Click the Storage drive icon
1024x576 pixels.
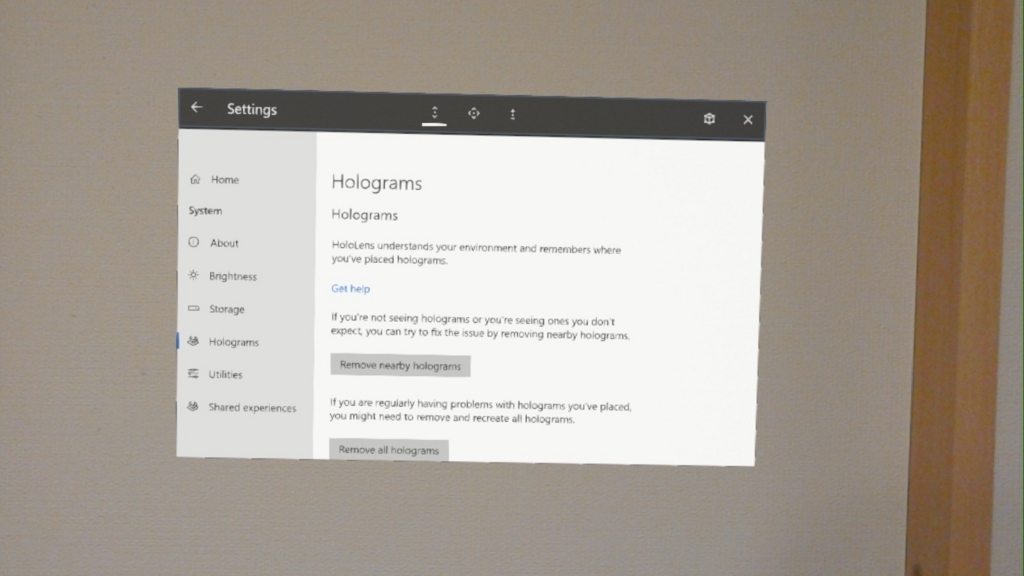click(193, 308)
